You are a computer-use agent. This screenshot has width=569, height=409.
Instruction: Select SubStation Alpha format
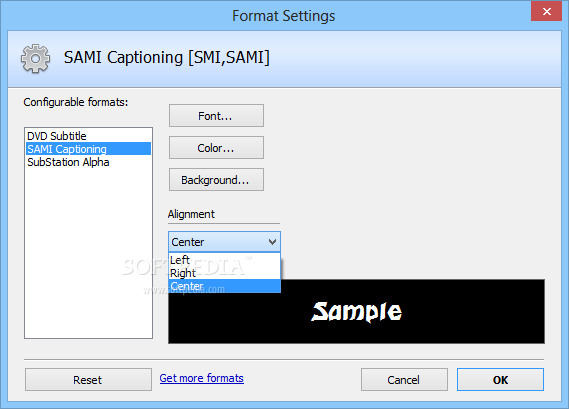89,162
